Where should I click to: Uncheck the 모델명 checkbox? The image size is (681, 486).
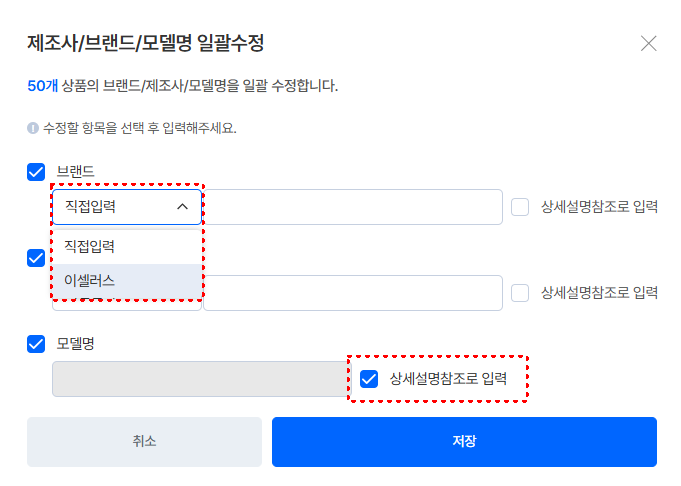coord(37,344)
